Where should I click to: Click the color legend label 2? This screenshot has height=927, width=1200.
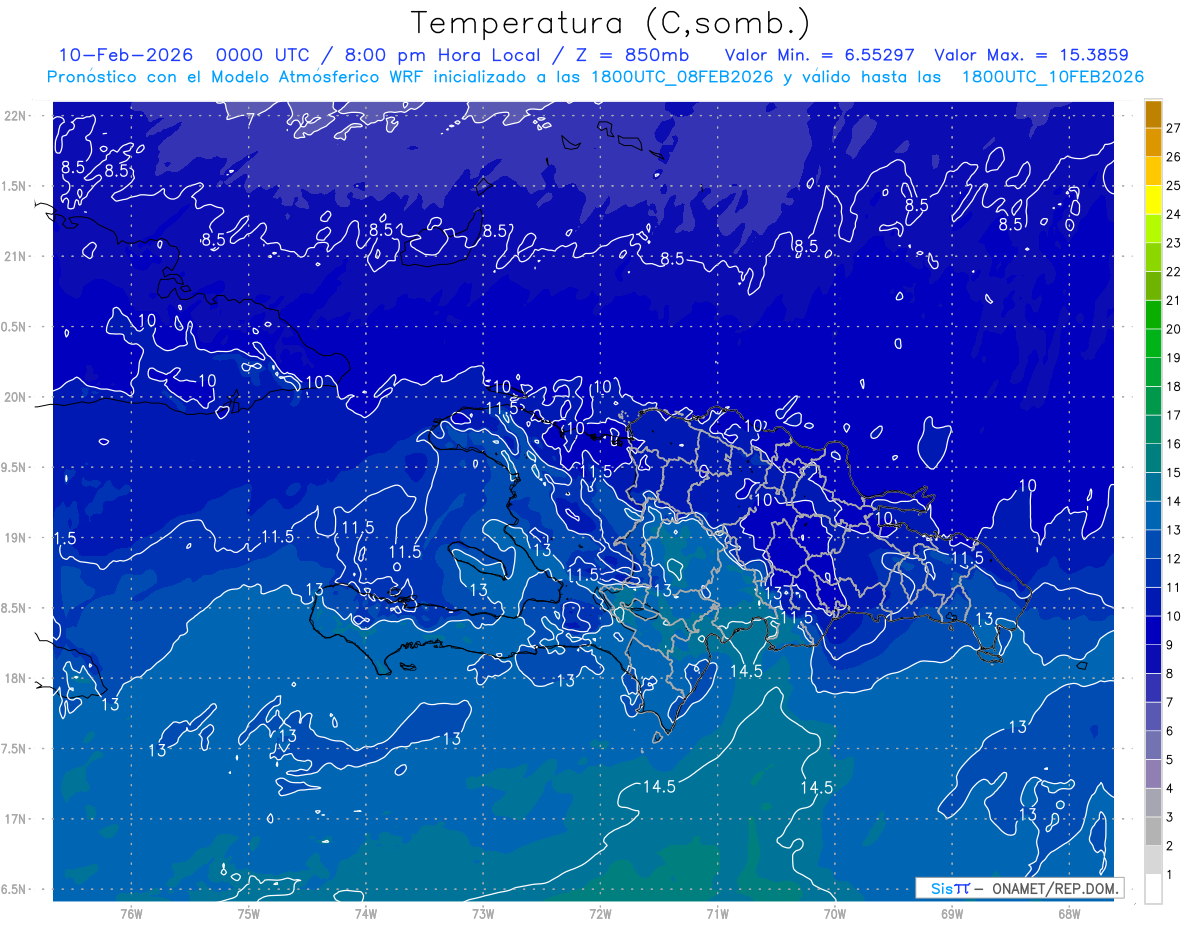[1170, 846]
